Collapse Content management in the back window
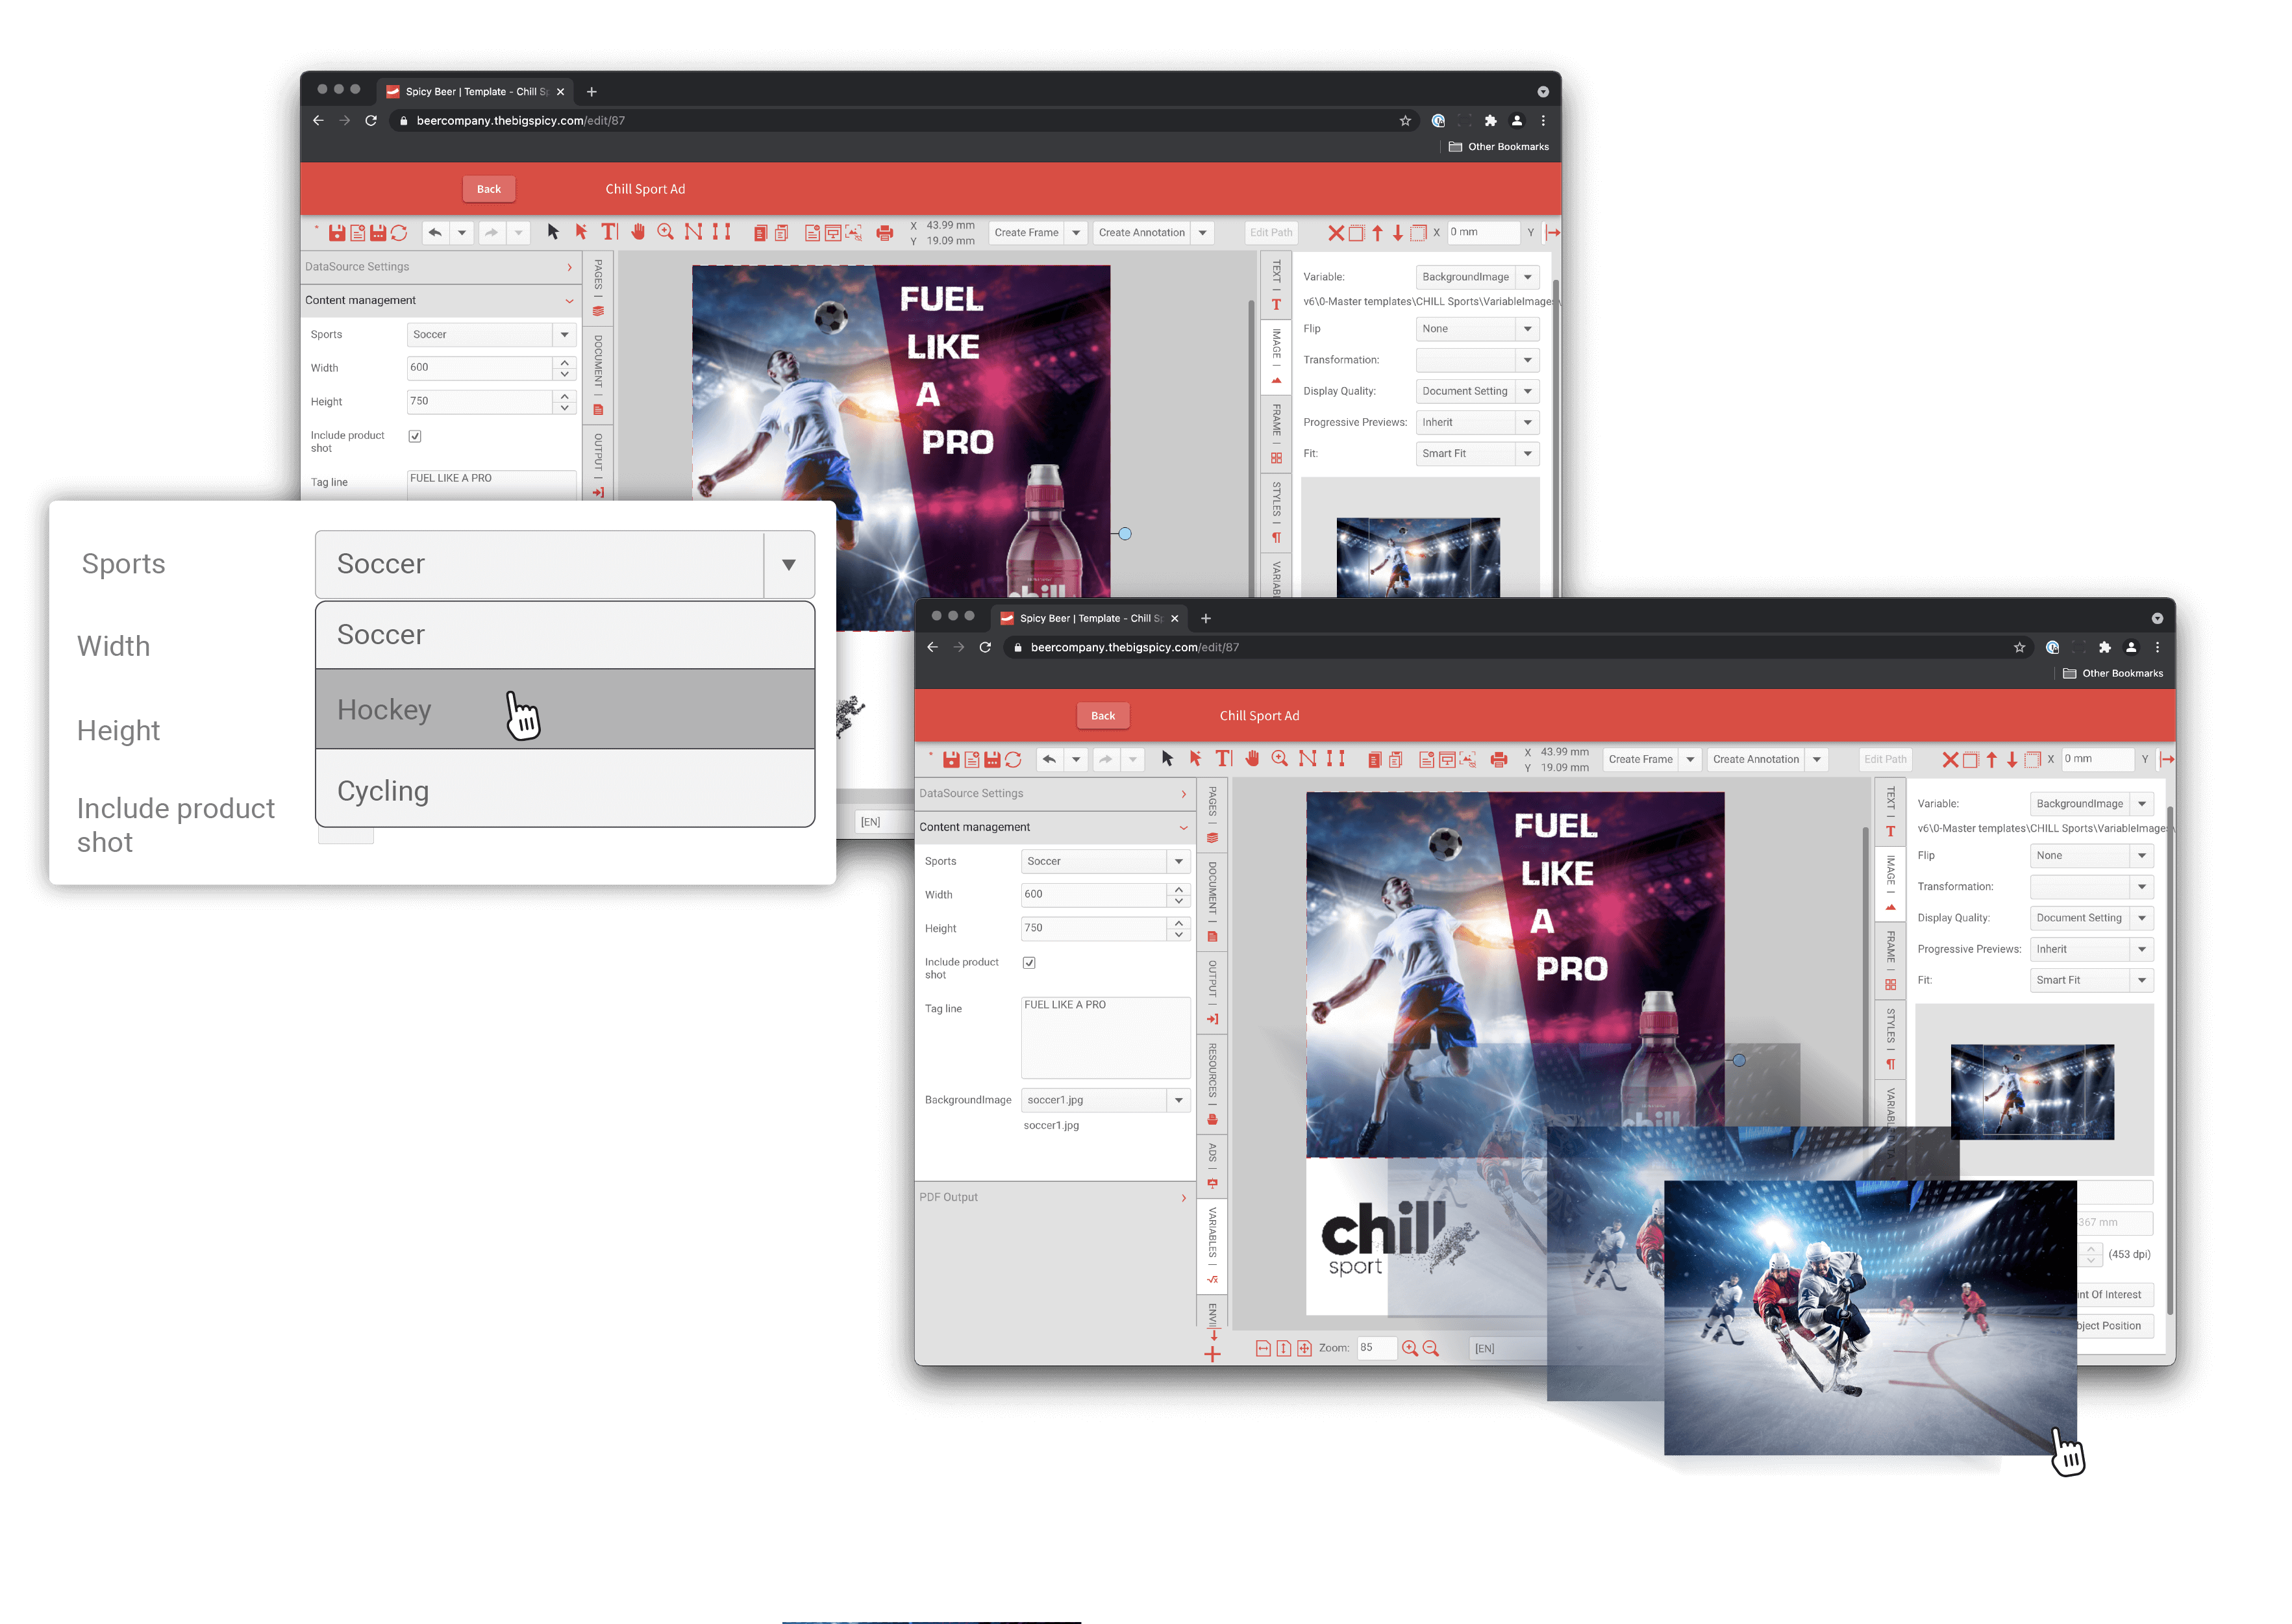Image resolution: width=2292 pixels, height=1624 pixels. click(440, 300)
